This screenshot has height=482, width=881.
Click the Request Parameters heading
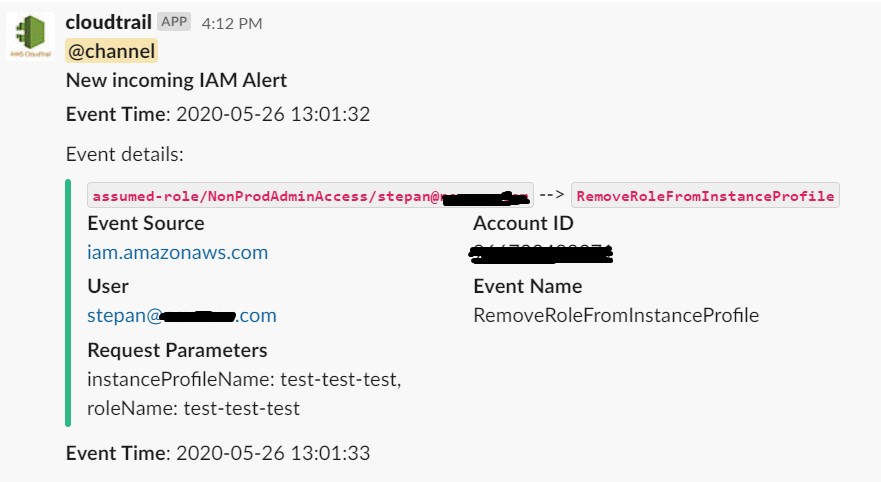pos(178,351)
